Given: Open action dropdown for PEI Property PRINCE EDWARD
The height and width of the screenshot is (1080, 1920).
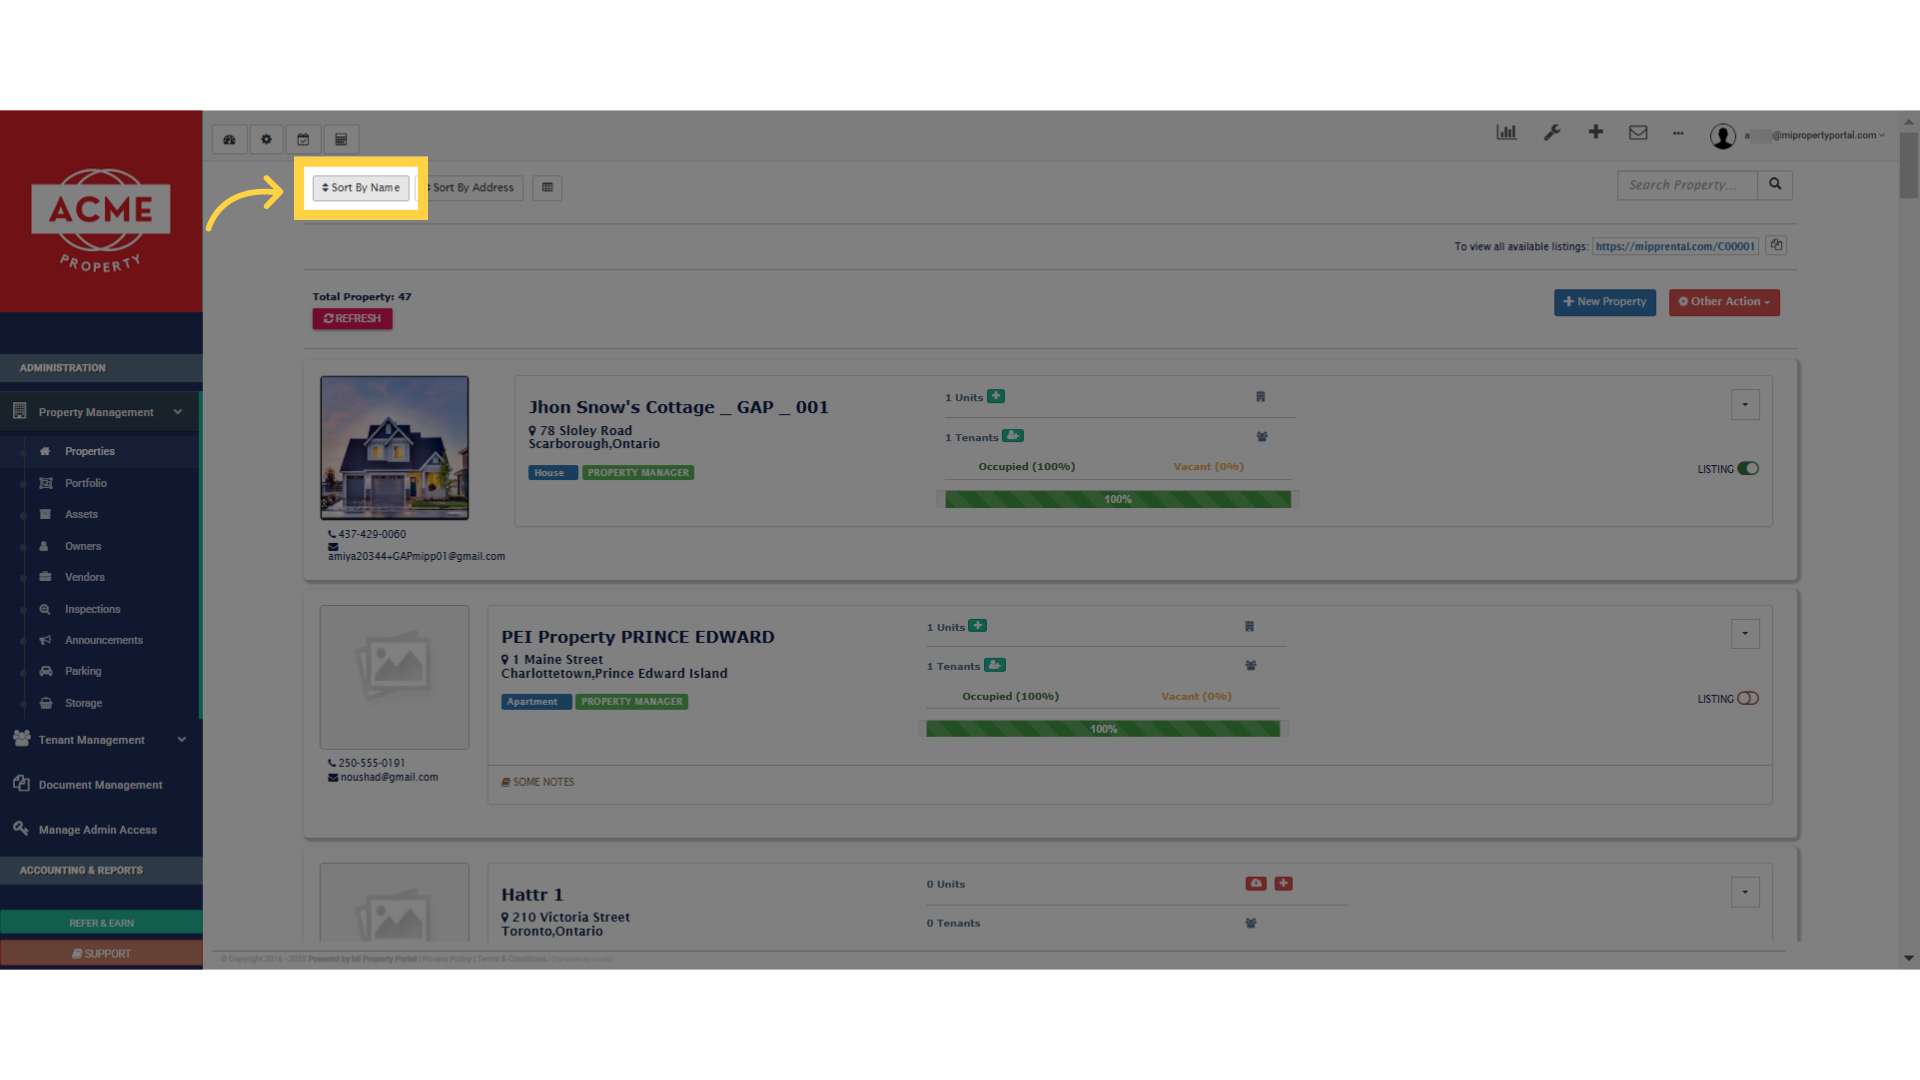Looking at the screenshot, I should point(1745,634).
